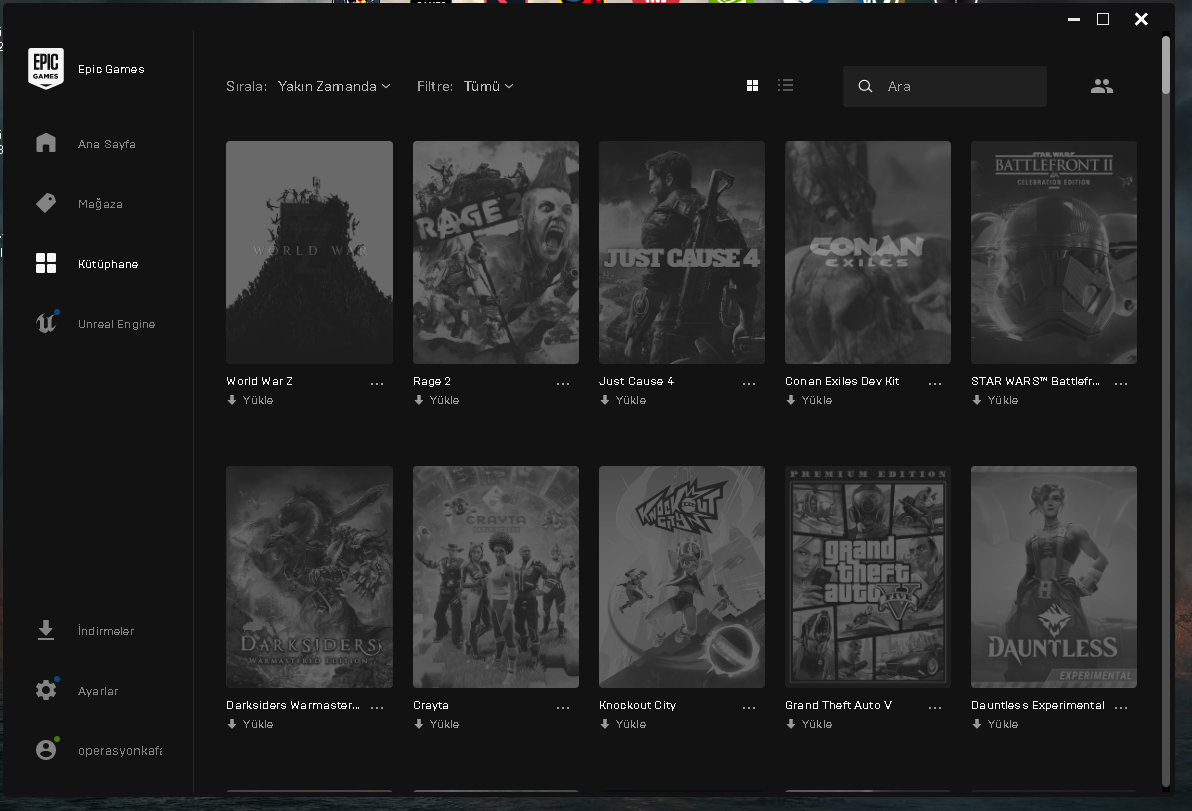Open Just Cause 4 three-dot options
The width and height of the screenshot is (1192, 811).
750,384
